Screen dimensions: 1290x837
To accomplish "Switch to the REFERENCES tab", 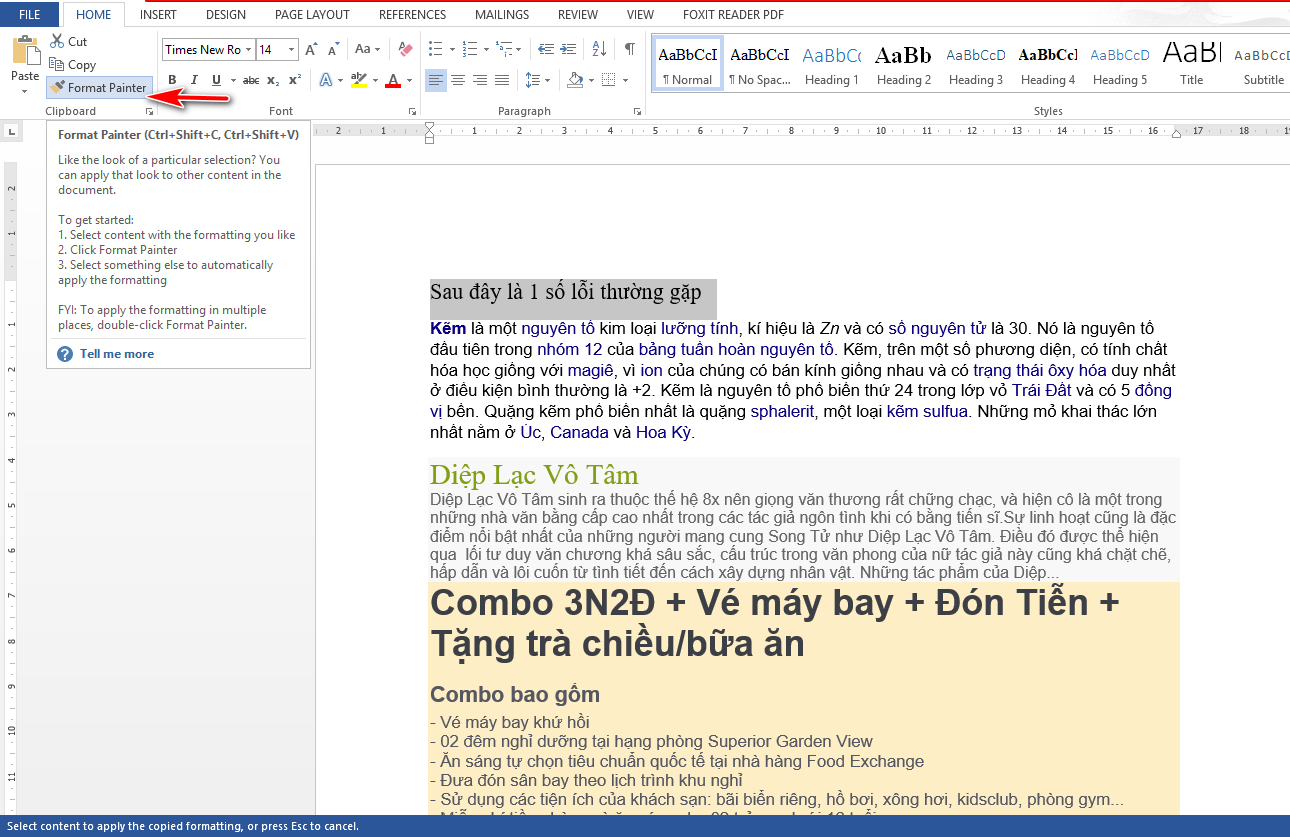I will [412, 15].
